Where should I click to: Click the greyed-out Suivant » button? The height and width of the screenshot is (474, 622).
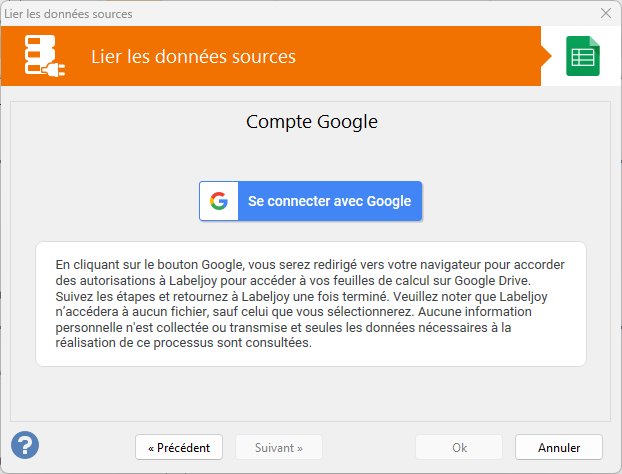279,447
